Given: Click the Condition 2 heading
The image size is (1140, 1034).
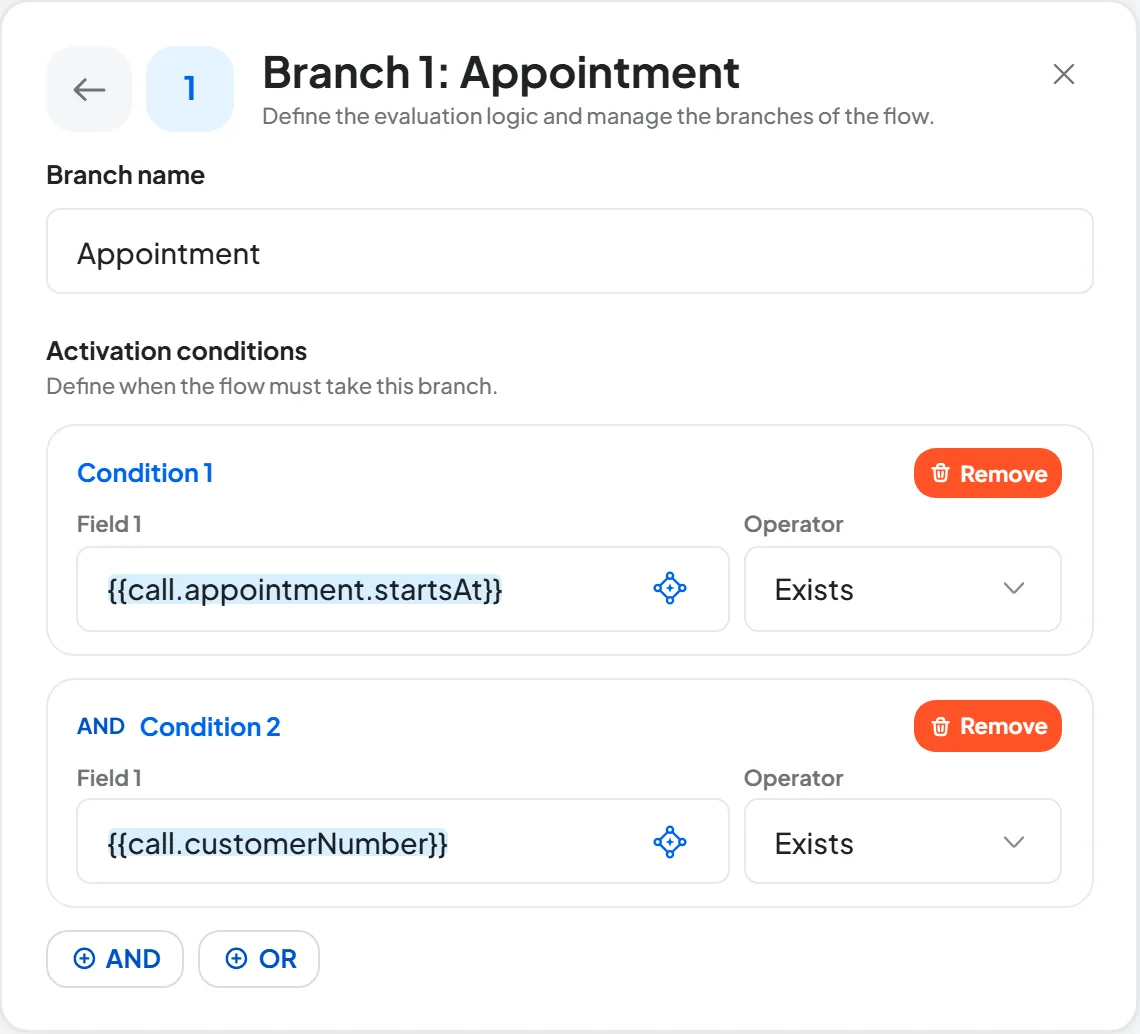Looking at the screenshot, I should [210, 726].
